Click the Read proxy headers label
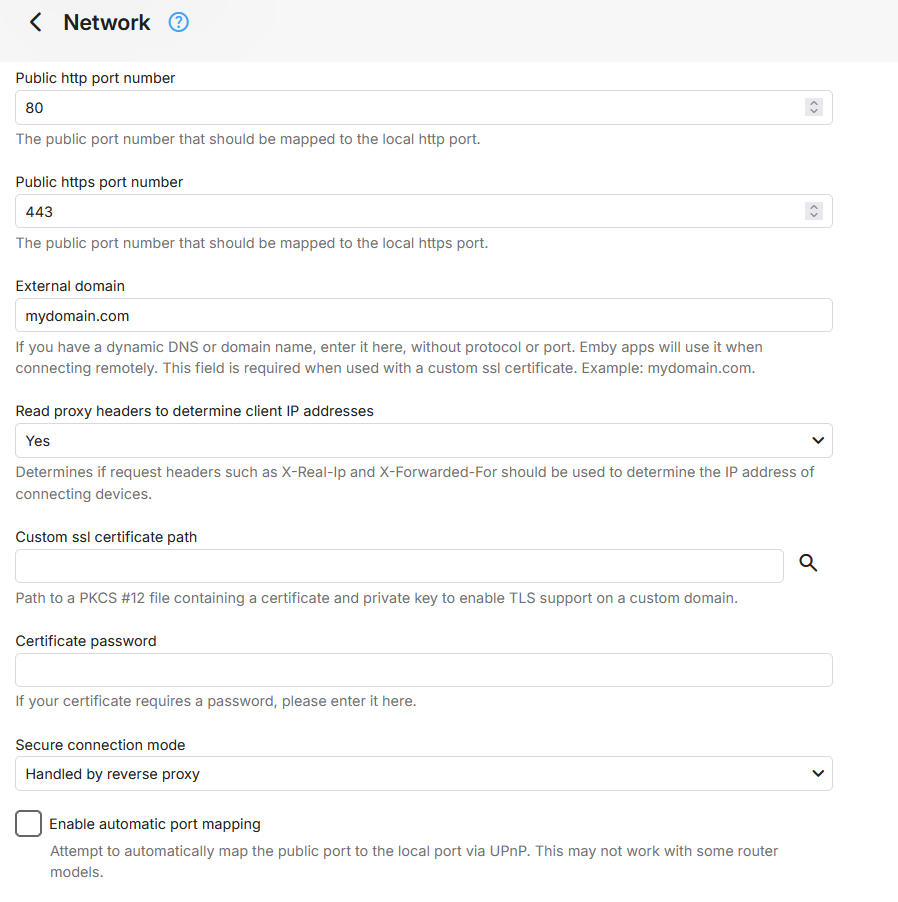Screen dimensions: 898x902 click(194, 411)
